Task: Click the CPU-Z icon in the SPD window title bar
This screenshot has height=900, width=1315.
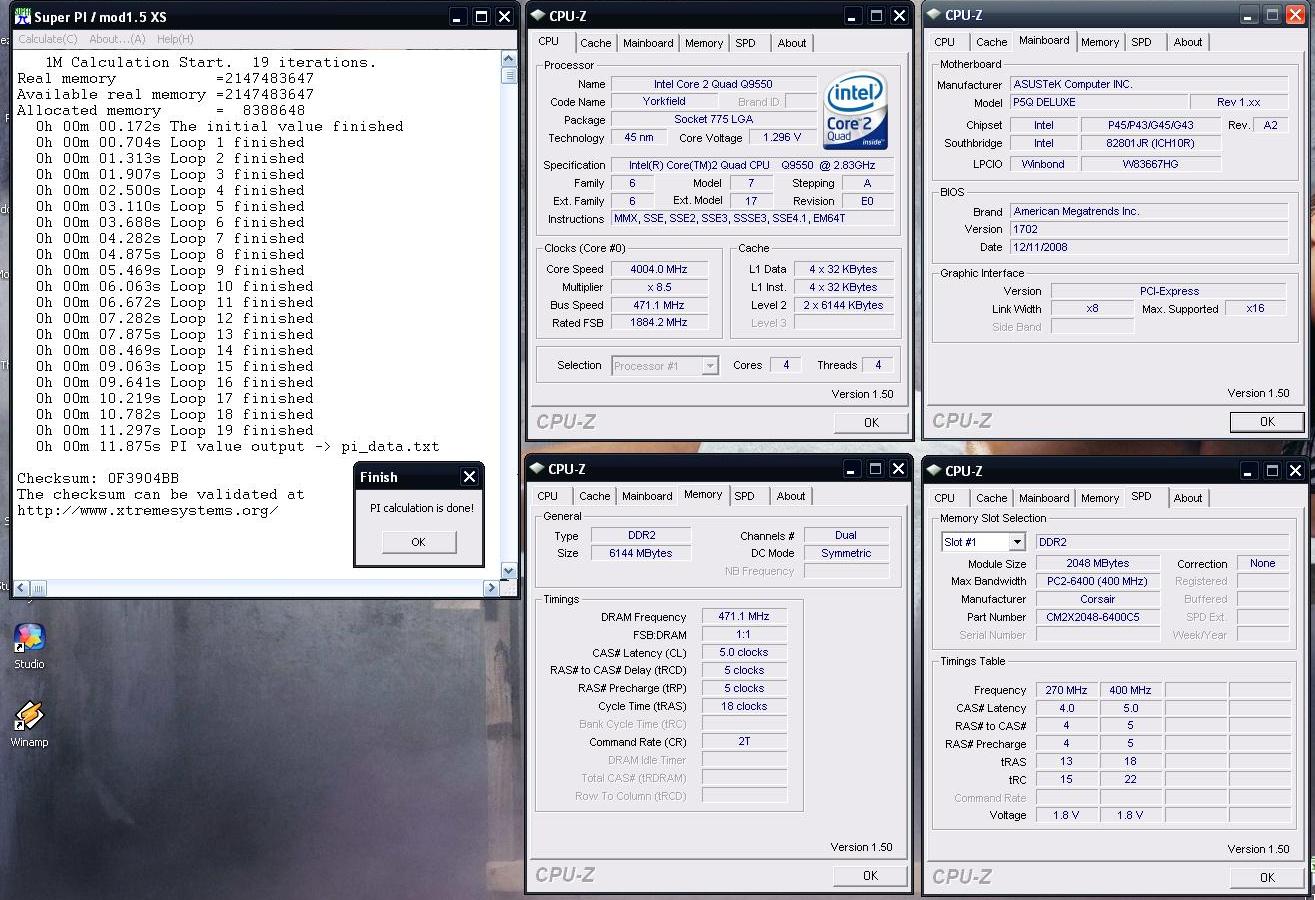Action: point(934,470)
